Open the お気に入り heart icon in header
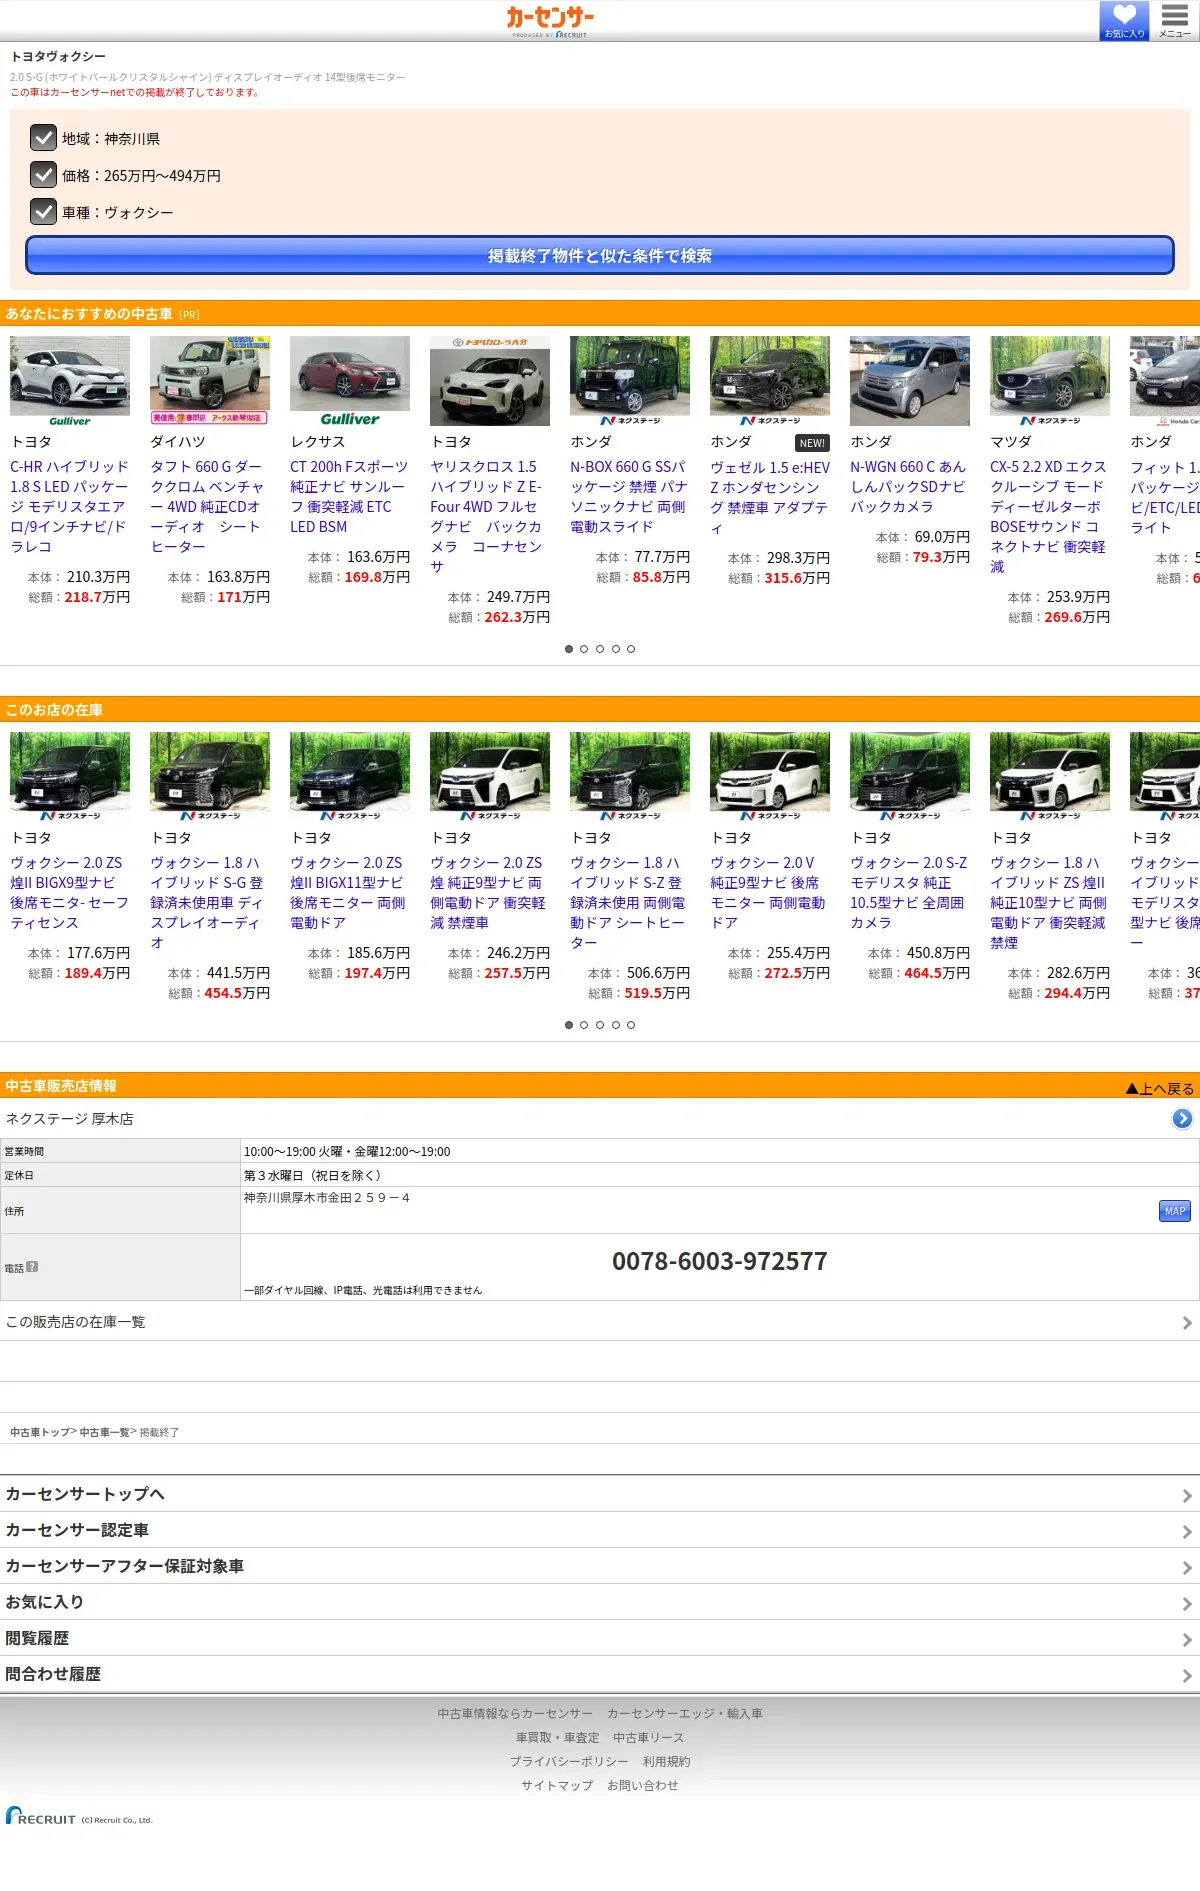Image resolution: width=1200 pixels, height=1891 pixels. [1124, 20]
